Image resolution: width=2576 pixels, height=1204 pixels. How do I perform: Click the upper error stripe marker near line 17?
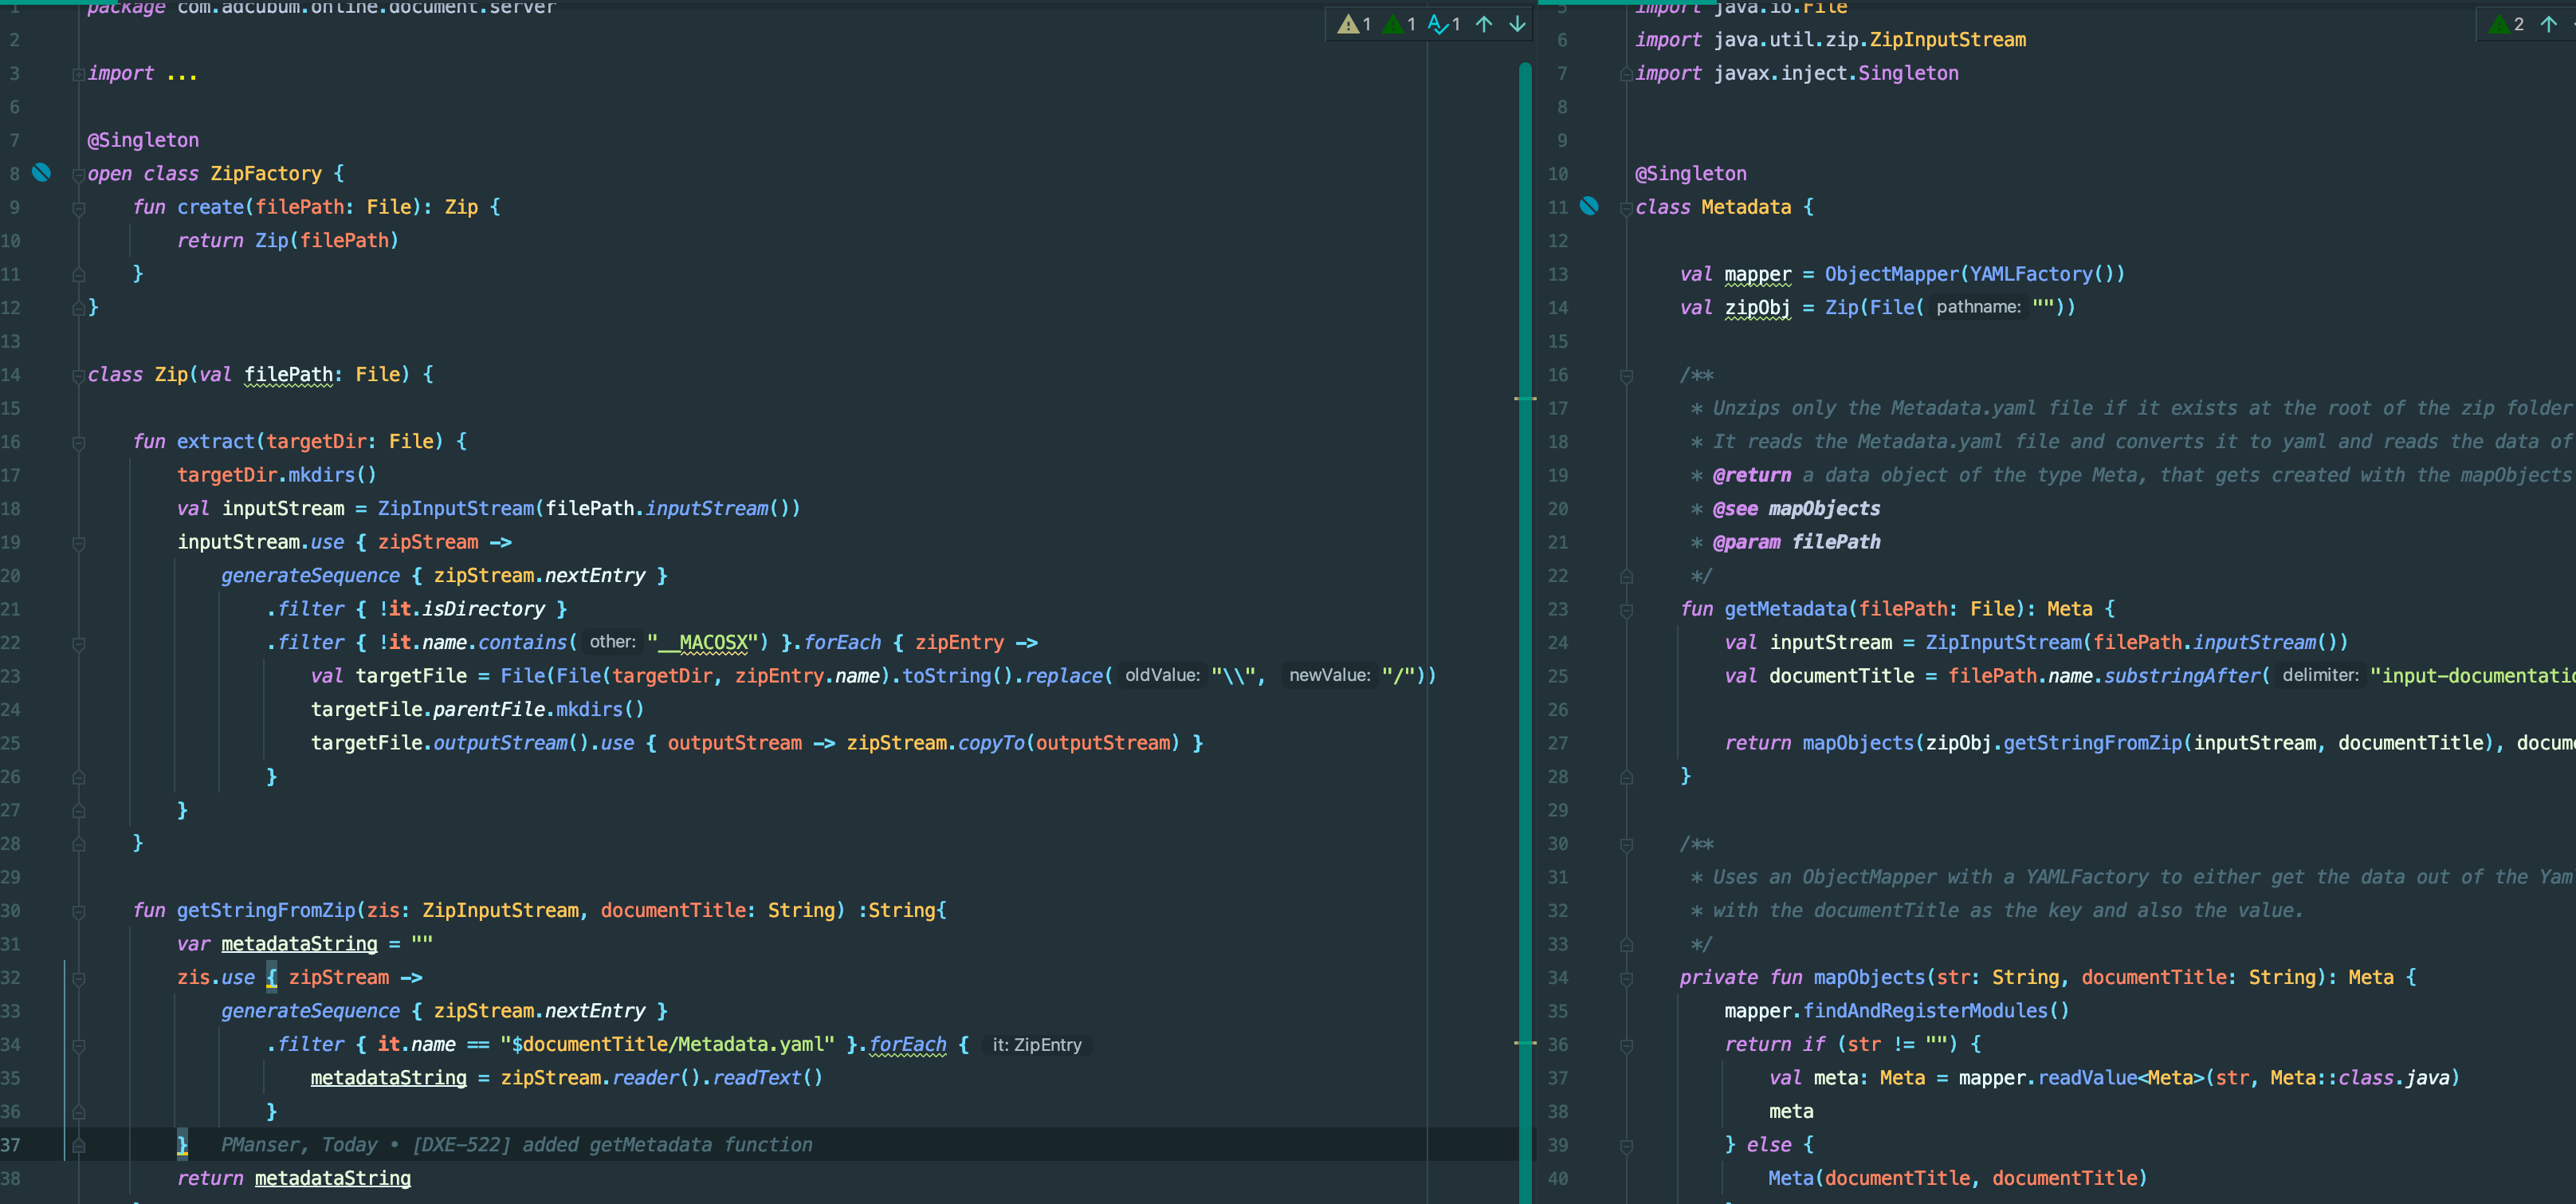point(1525,398)
